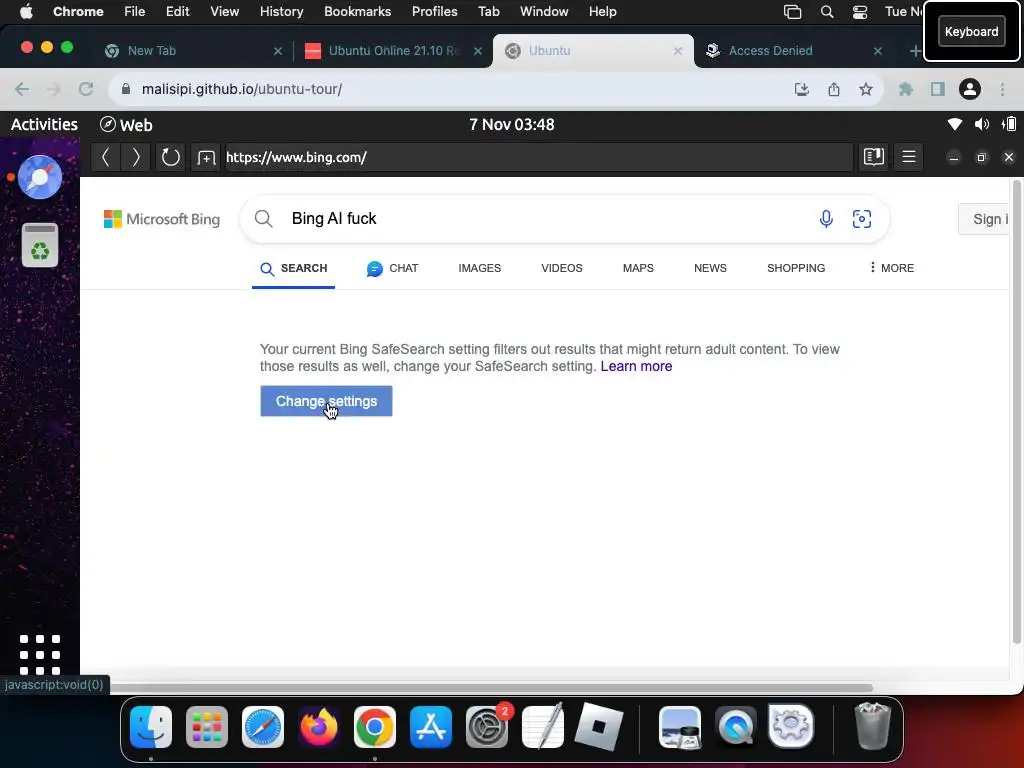This screenshot has height=768, width=1024.
Task: Click the Change settings button
Action: 326,401
